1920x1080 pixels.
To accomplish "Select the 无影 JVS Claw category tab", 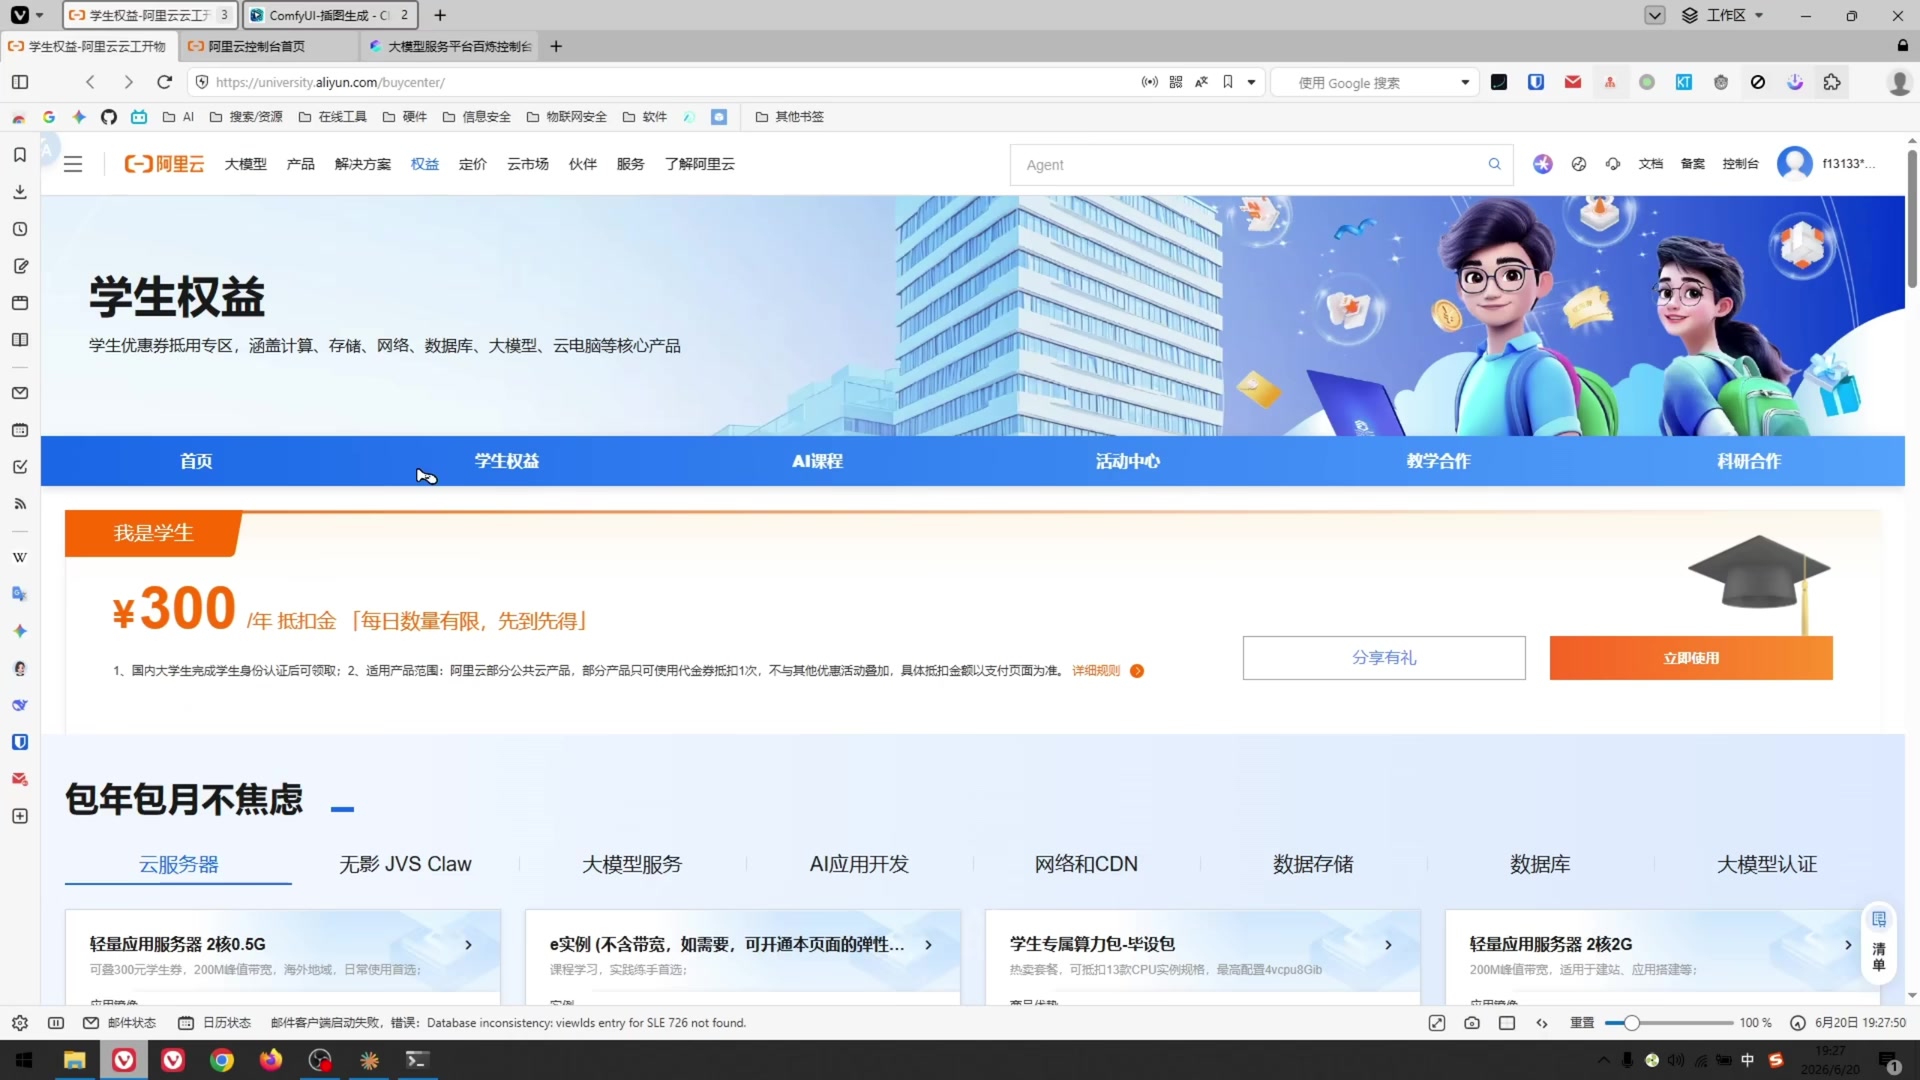I will click(x=405, y=864).
